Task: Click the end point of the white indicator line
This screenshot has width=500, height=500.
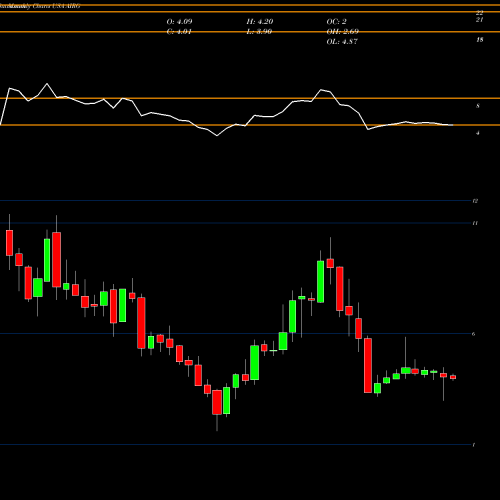Action: pyautogui.click(x=452, y=125)
